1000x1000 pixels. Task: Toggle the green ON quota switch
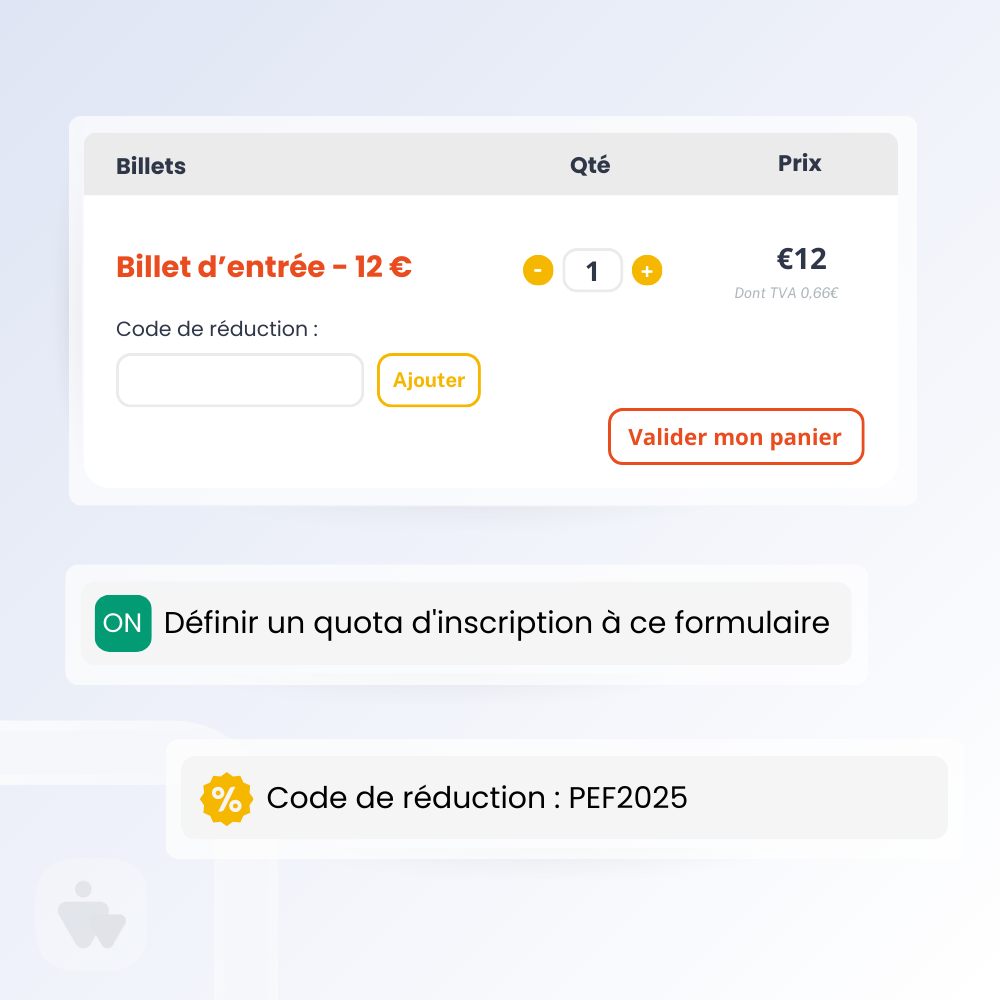123,623
